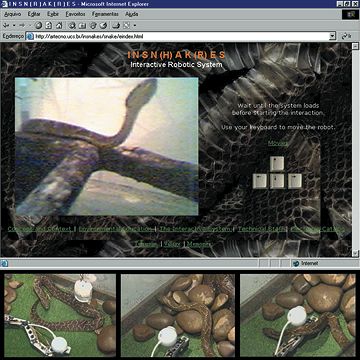Viewport: 360px width, 360px height.
Task: Expand the address bar dropdown list
Action: pyautogui.click(x=332, y=36)
